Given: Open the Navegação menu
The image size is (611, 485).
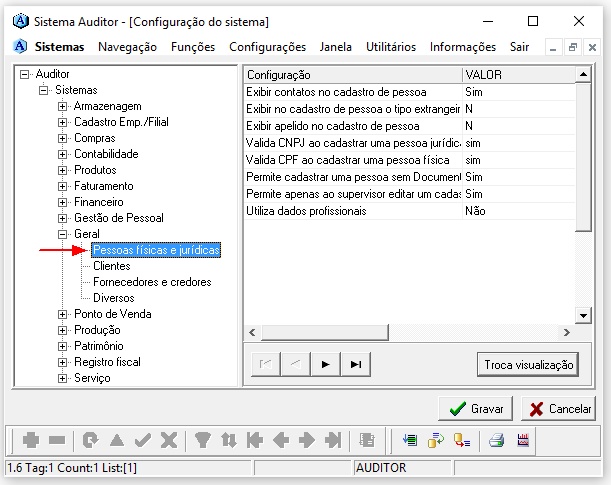Looking at the screenshot, I should pyautogui.click(x=127, y=47).
